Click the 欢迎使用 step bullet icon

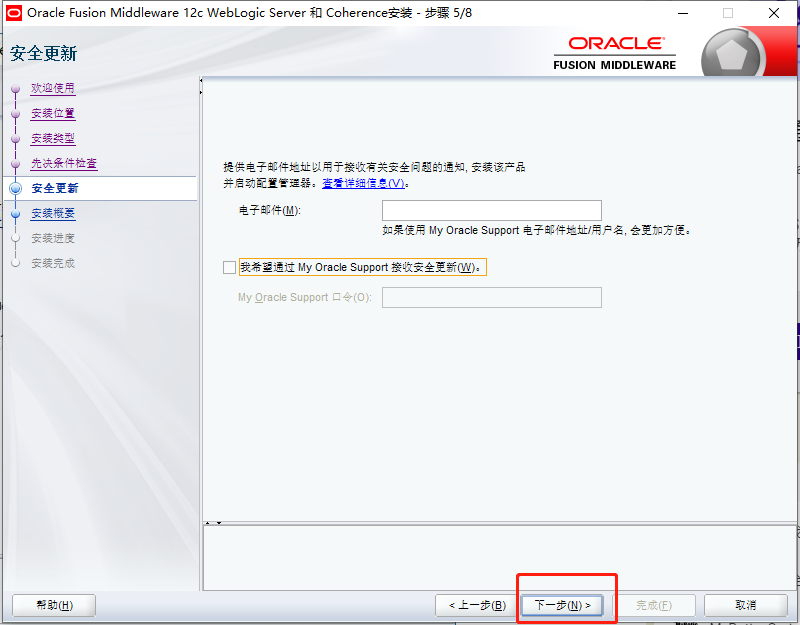coord(16,88)
